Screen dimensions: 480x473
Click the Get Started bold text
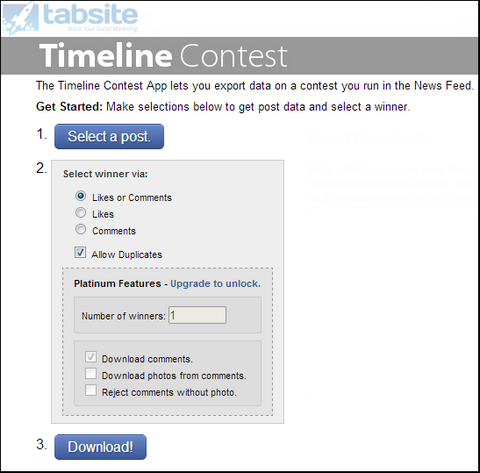[69, 107]
